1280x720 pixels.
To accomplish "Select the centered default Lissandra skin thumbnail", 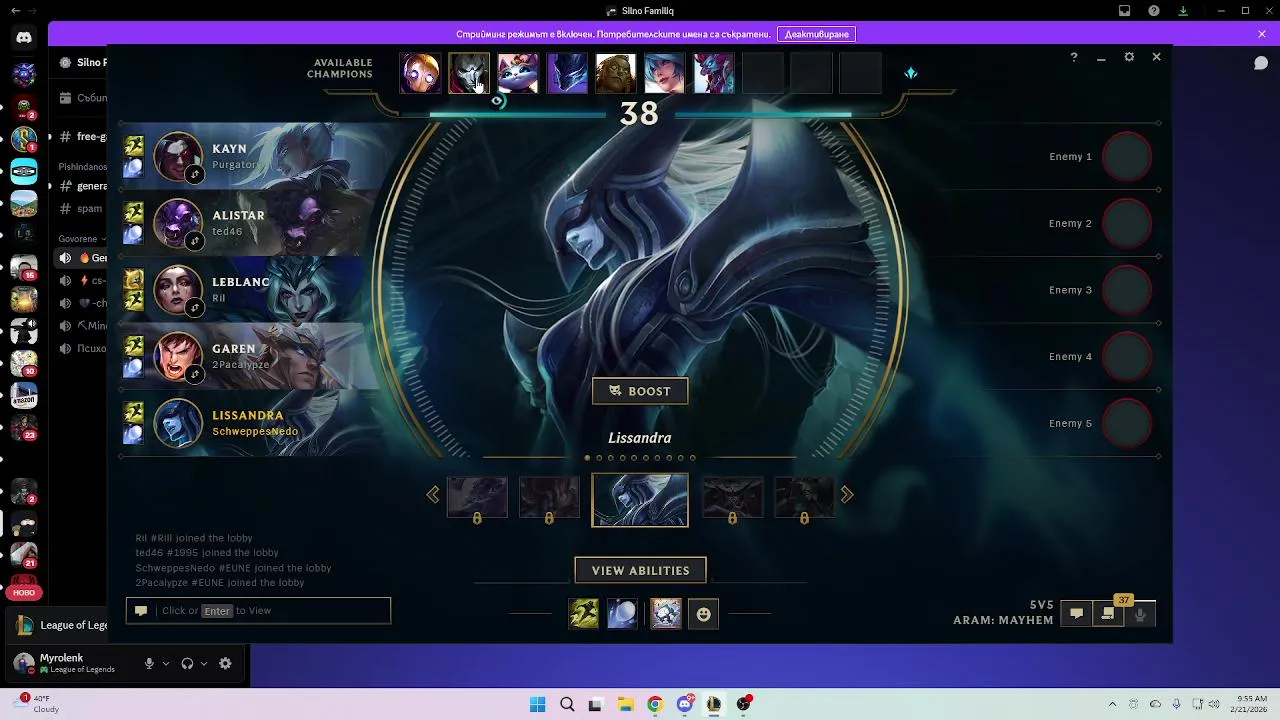I will (640, 500).
